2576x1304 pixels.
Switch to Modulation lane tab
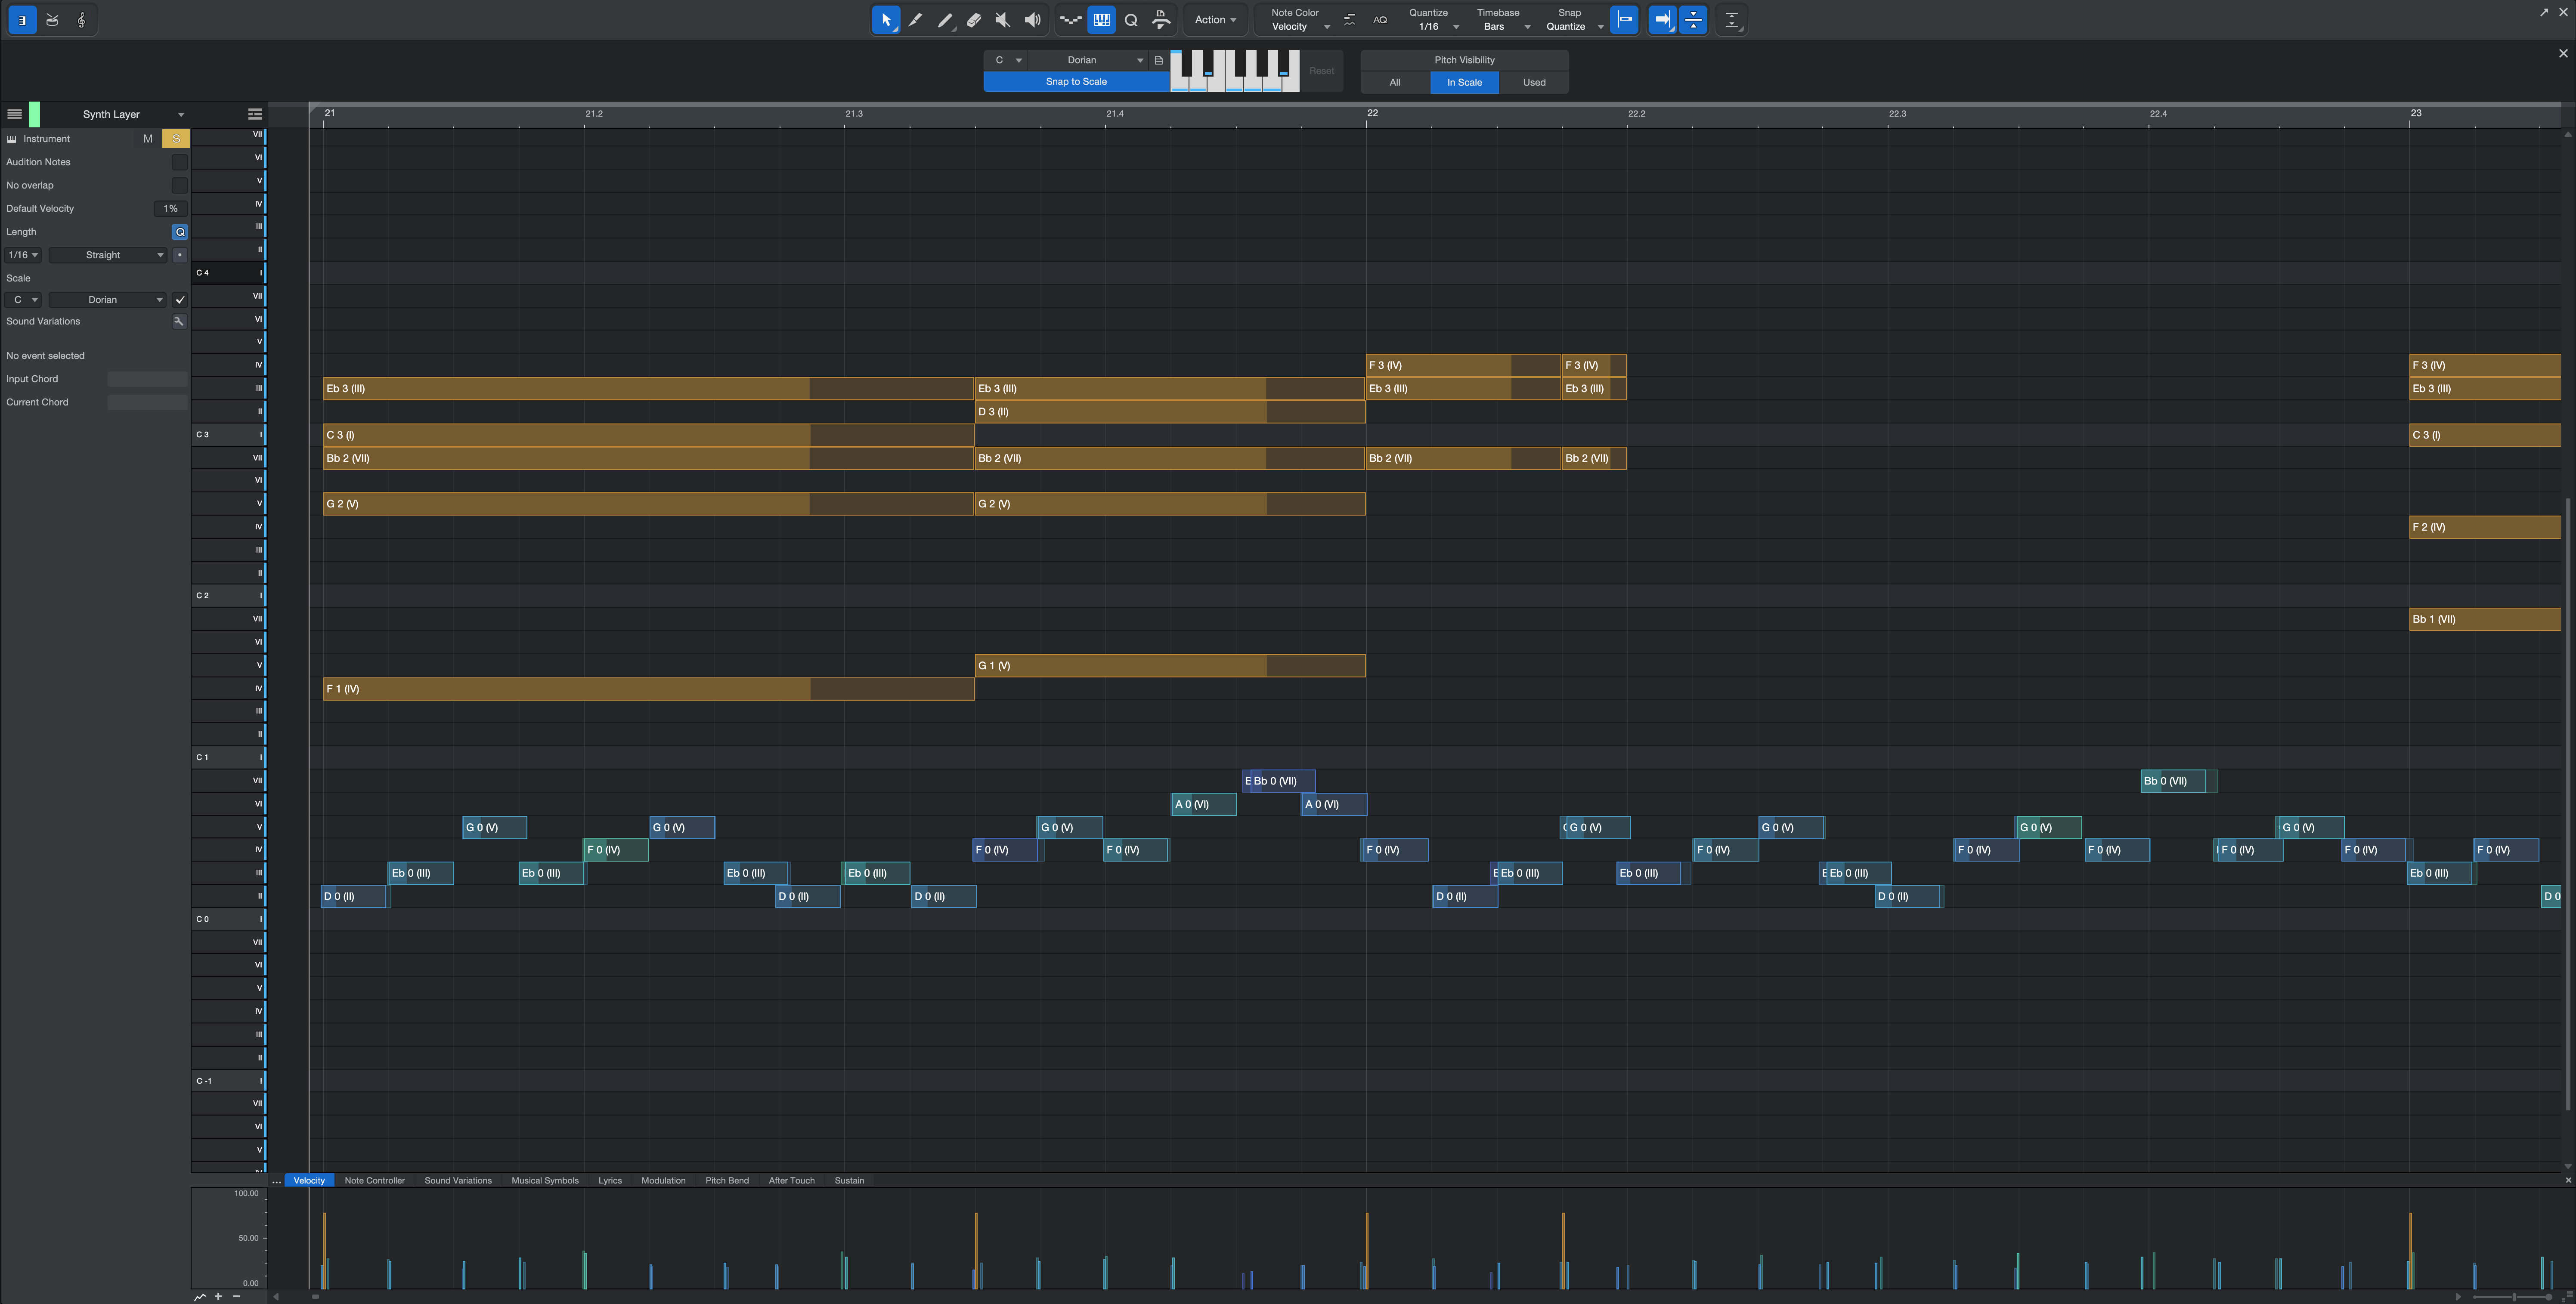(663, 1181)
